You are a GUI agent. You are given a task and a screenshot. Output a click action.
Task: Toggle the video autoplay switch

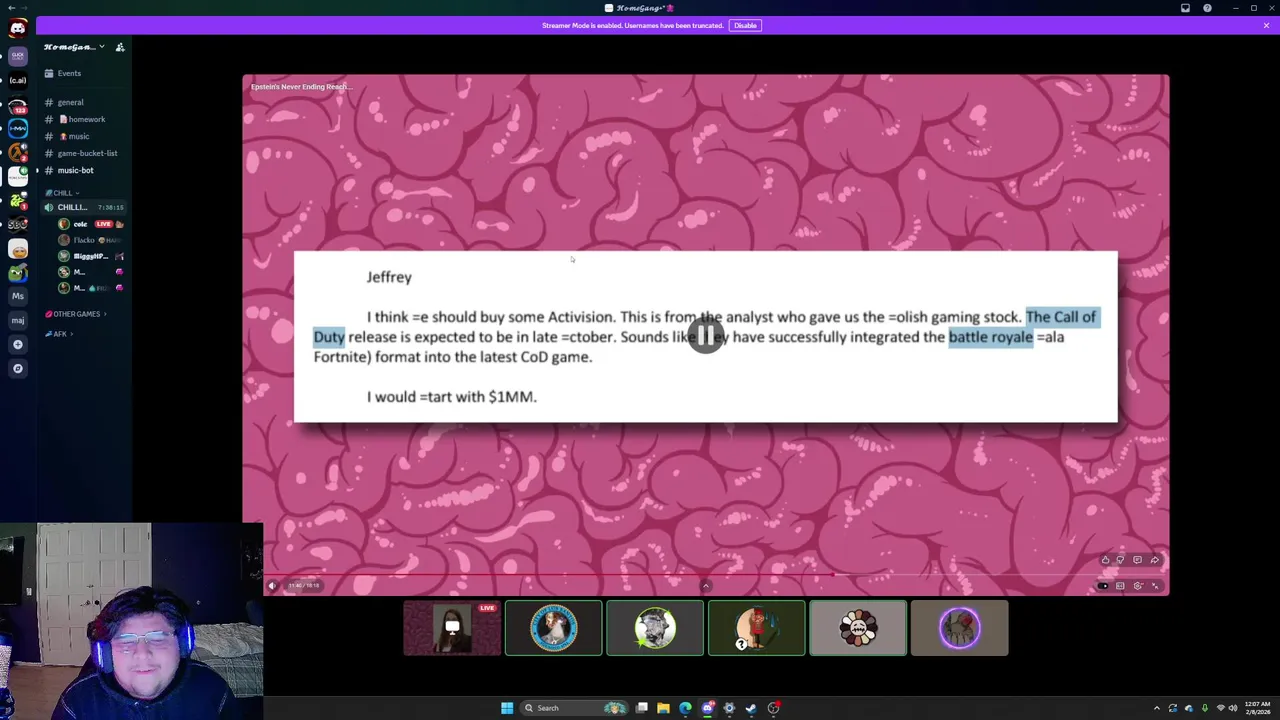point(1103,586)
